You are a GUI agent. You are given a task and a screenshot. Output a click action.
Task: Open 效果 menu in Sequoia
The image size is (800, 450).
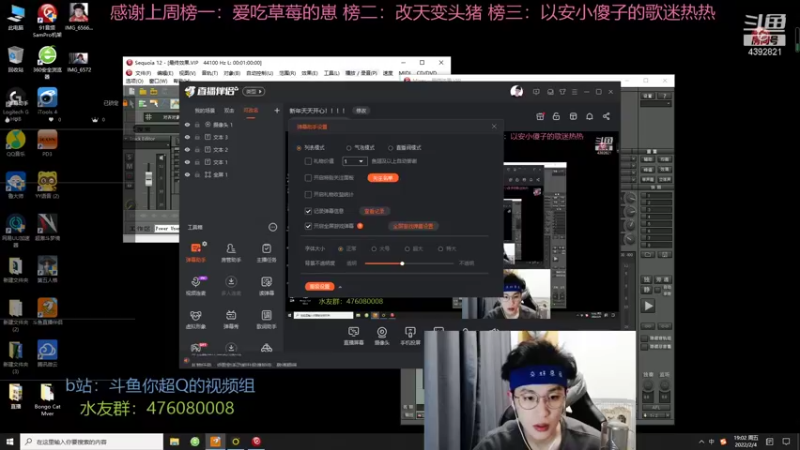[x=309, y=73]
